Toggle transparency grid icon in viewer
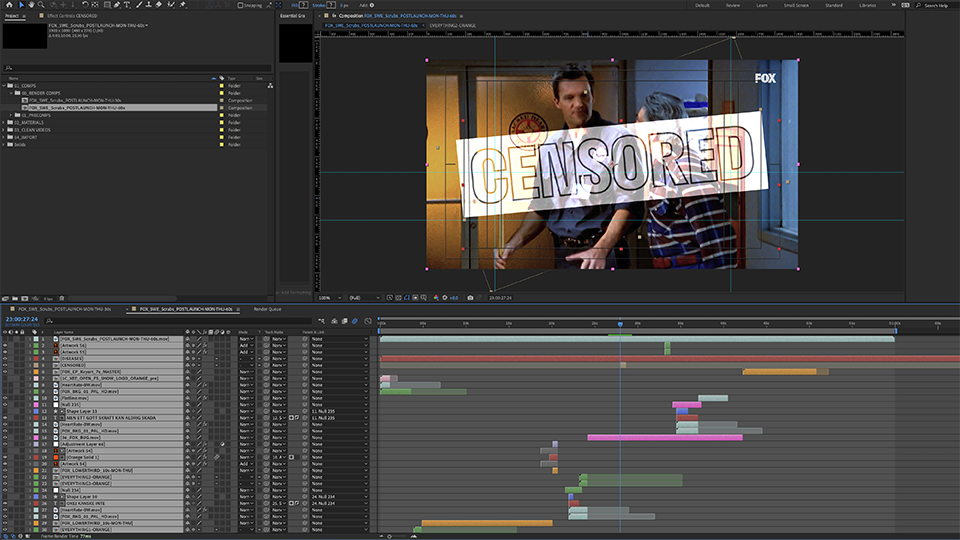Image resolution: width=960 pixels, height=540 pixels. click(399, 298)
